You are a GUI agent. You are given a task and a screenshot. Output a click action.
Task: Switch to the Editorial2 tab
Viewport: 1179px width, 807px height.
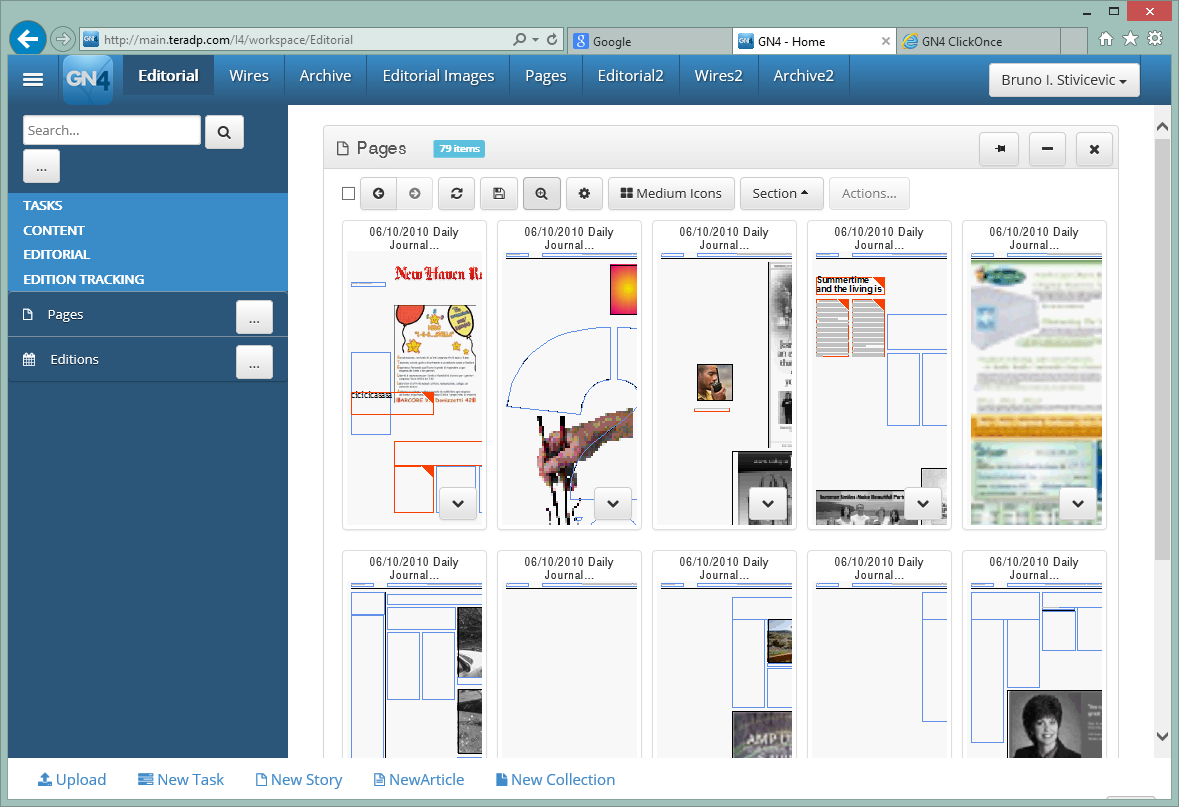(630, 76)
